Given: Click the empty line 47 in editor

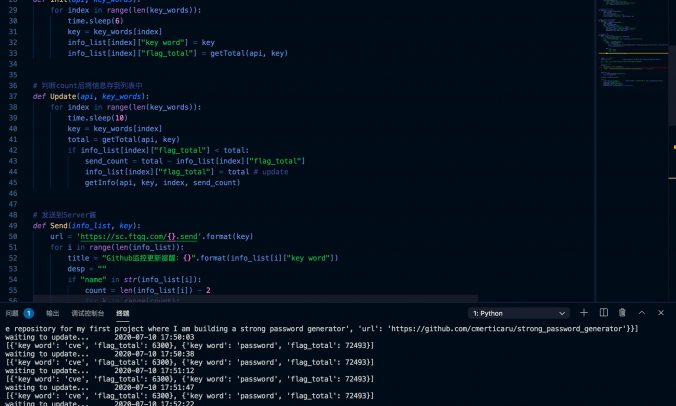Looking at the screenshot, I should pyautogui.click(x=200, y=204).
